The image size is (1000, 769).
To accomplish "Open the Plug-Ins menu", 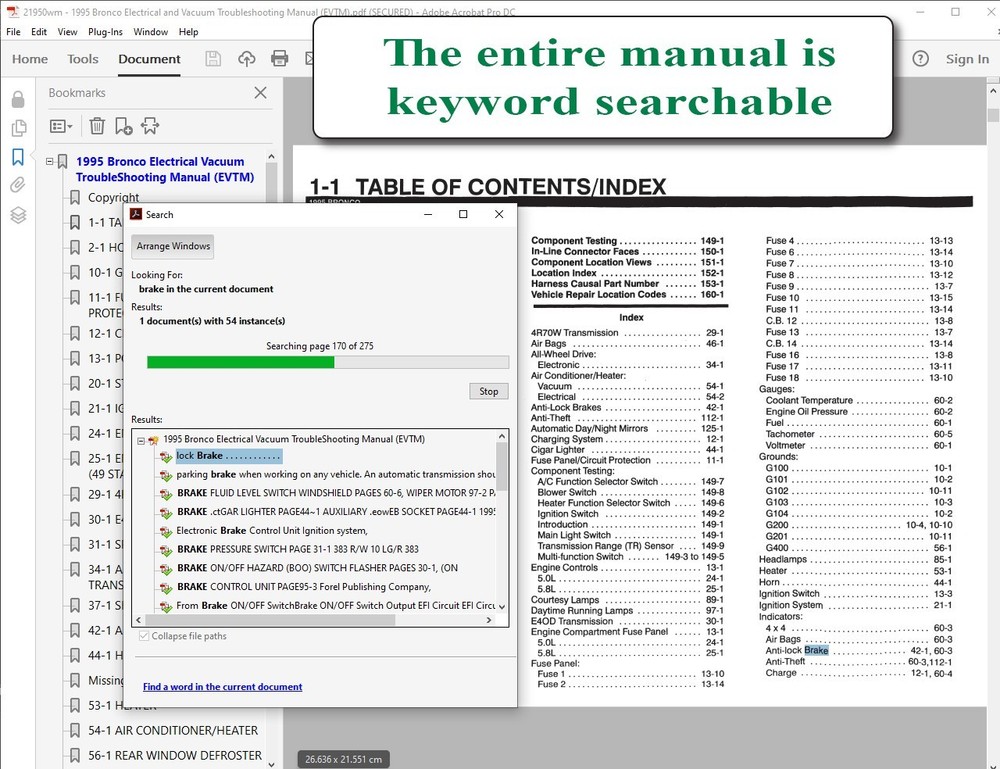I will (x=105, y=32).
